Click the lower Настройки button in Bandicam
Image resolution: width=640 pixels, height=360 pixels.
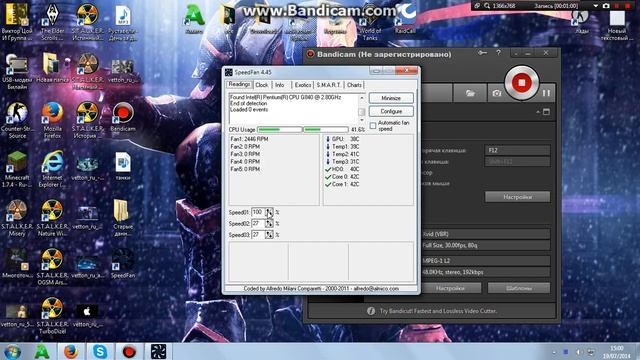tap(450, 288)
